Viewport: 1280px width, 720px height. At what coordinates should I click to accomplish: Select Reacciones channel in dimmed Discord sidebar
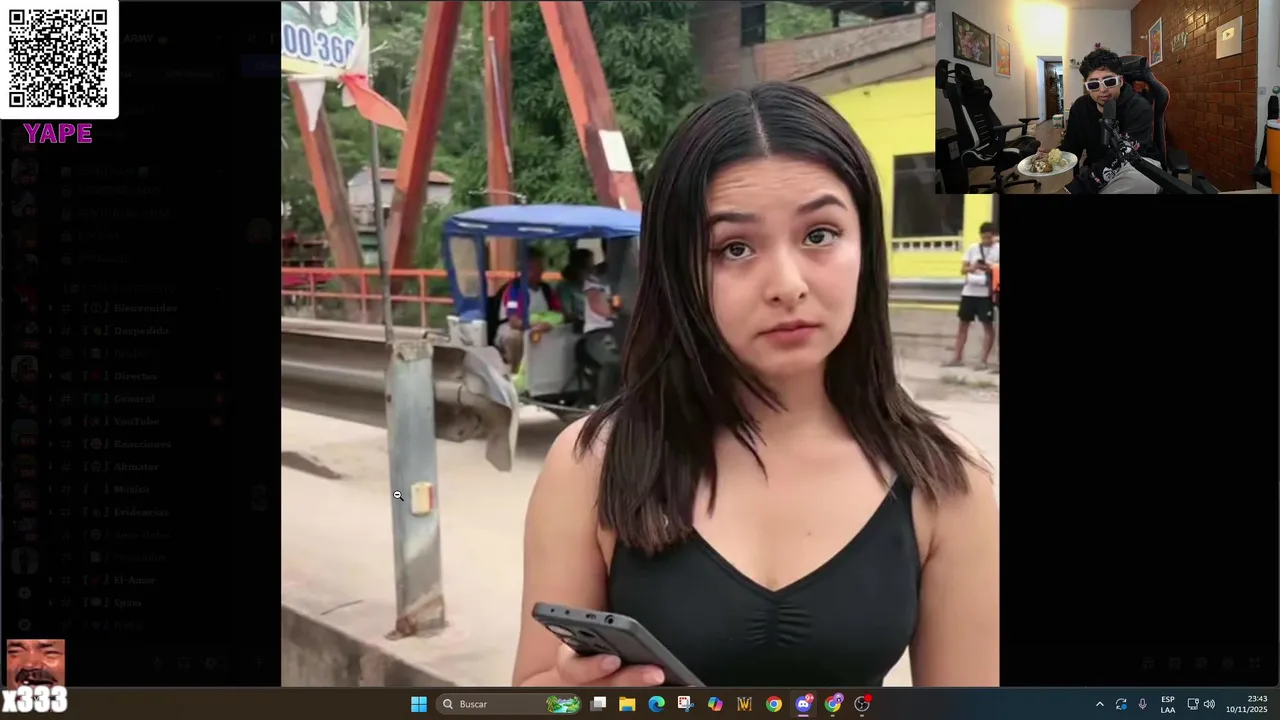point(142,444)
